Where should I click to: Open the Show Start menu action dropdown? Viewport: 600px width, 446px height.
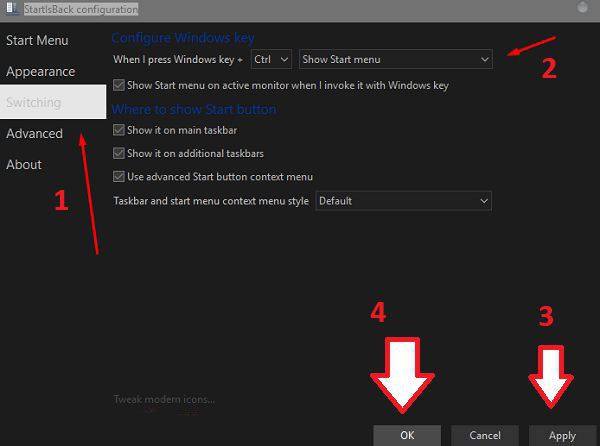pos(396,59)
